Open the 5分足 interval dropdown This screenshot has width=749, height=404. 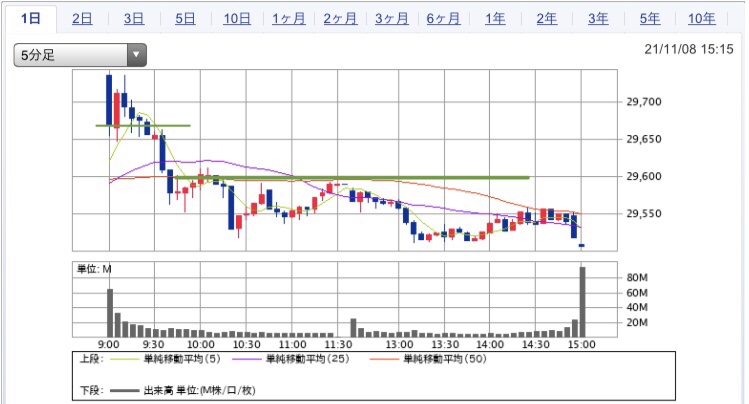[x=80, y=55]
